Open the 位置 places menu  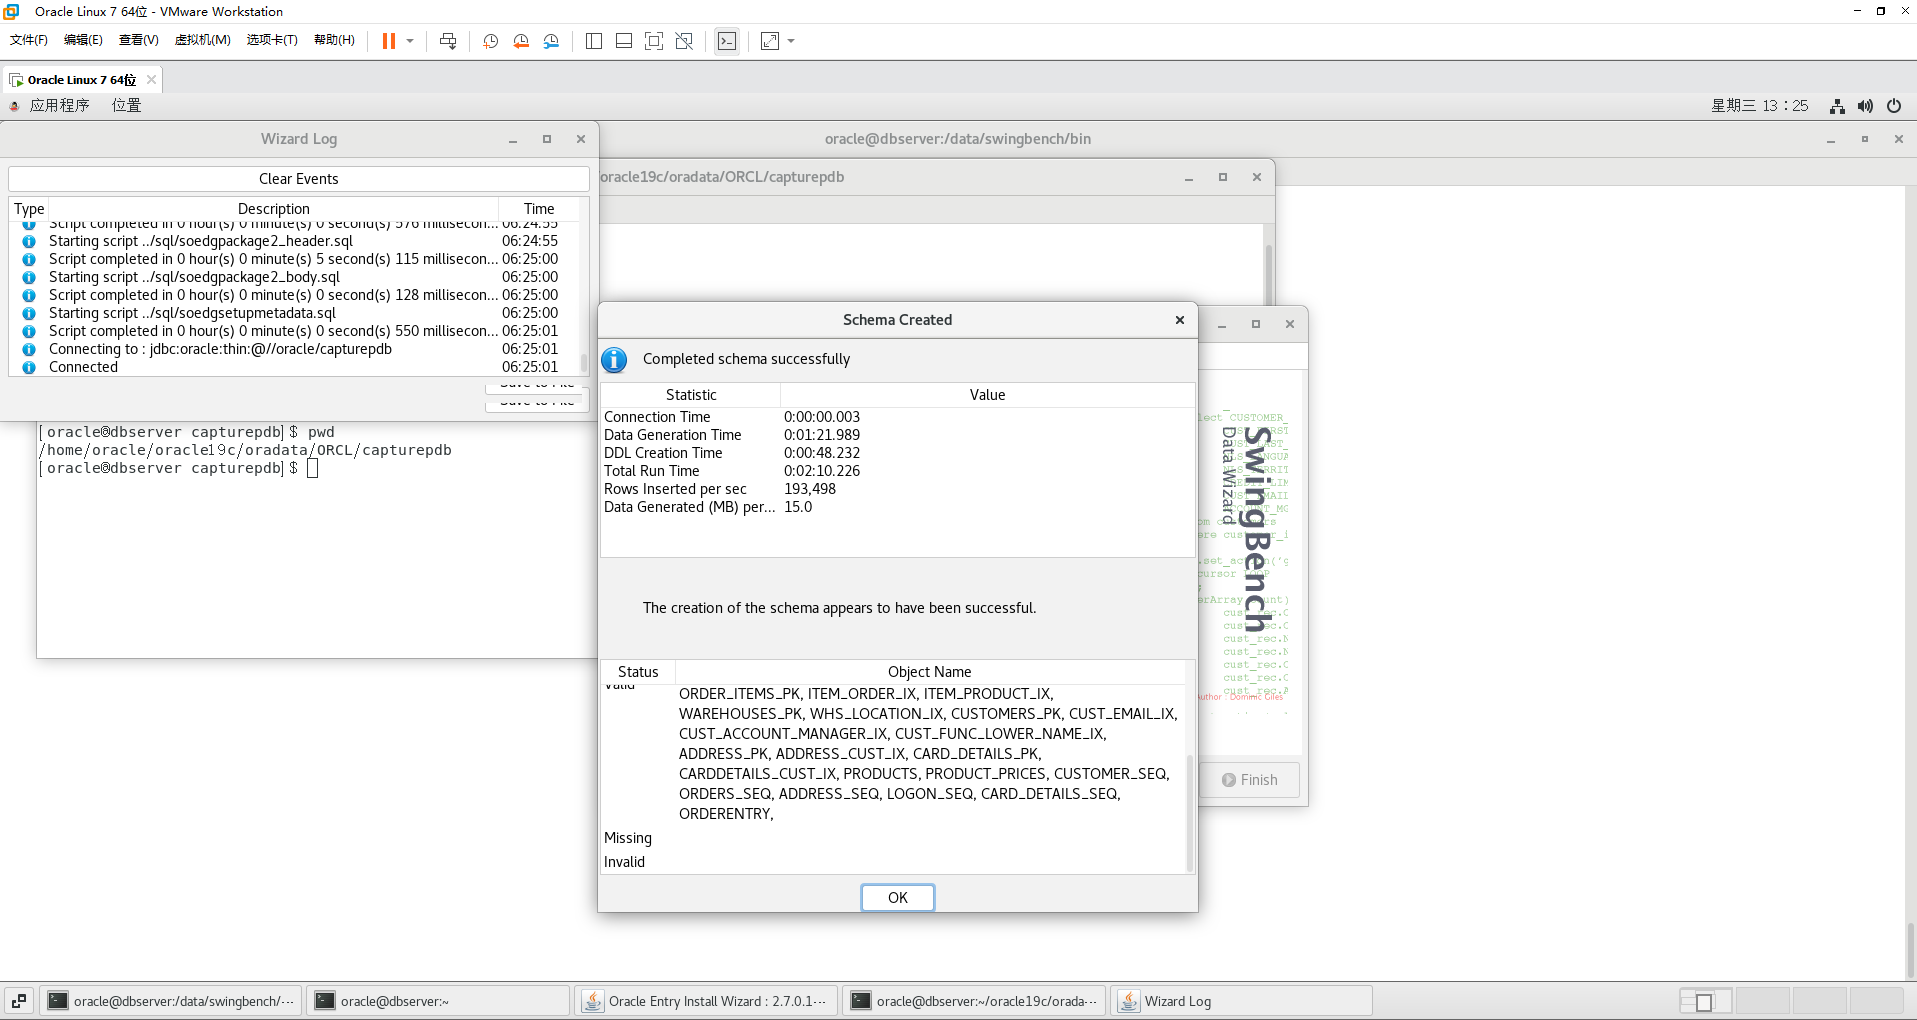[126, 105]
